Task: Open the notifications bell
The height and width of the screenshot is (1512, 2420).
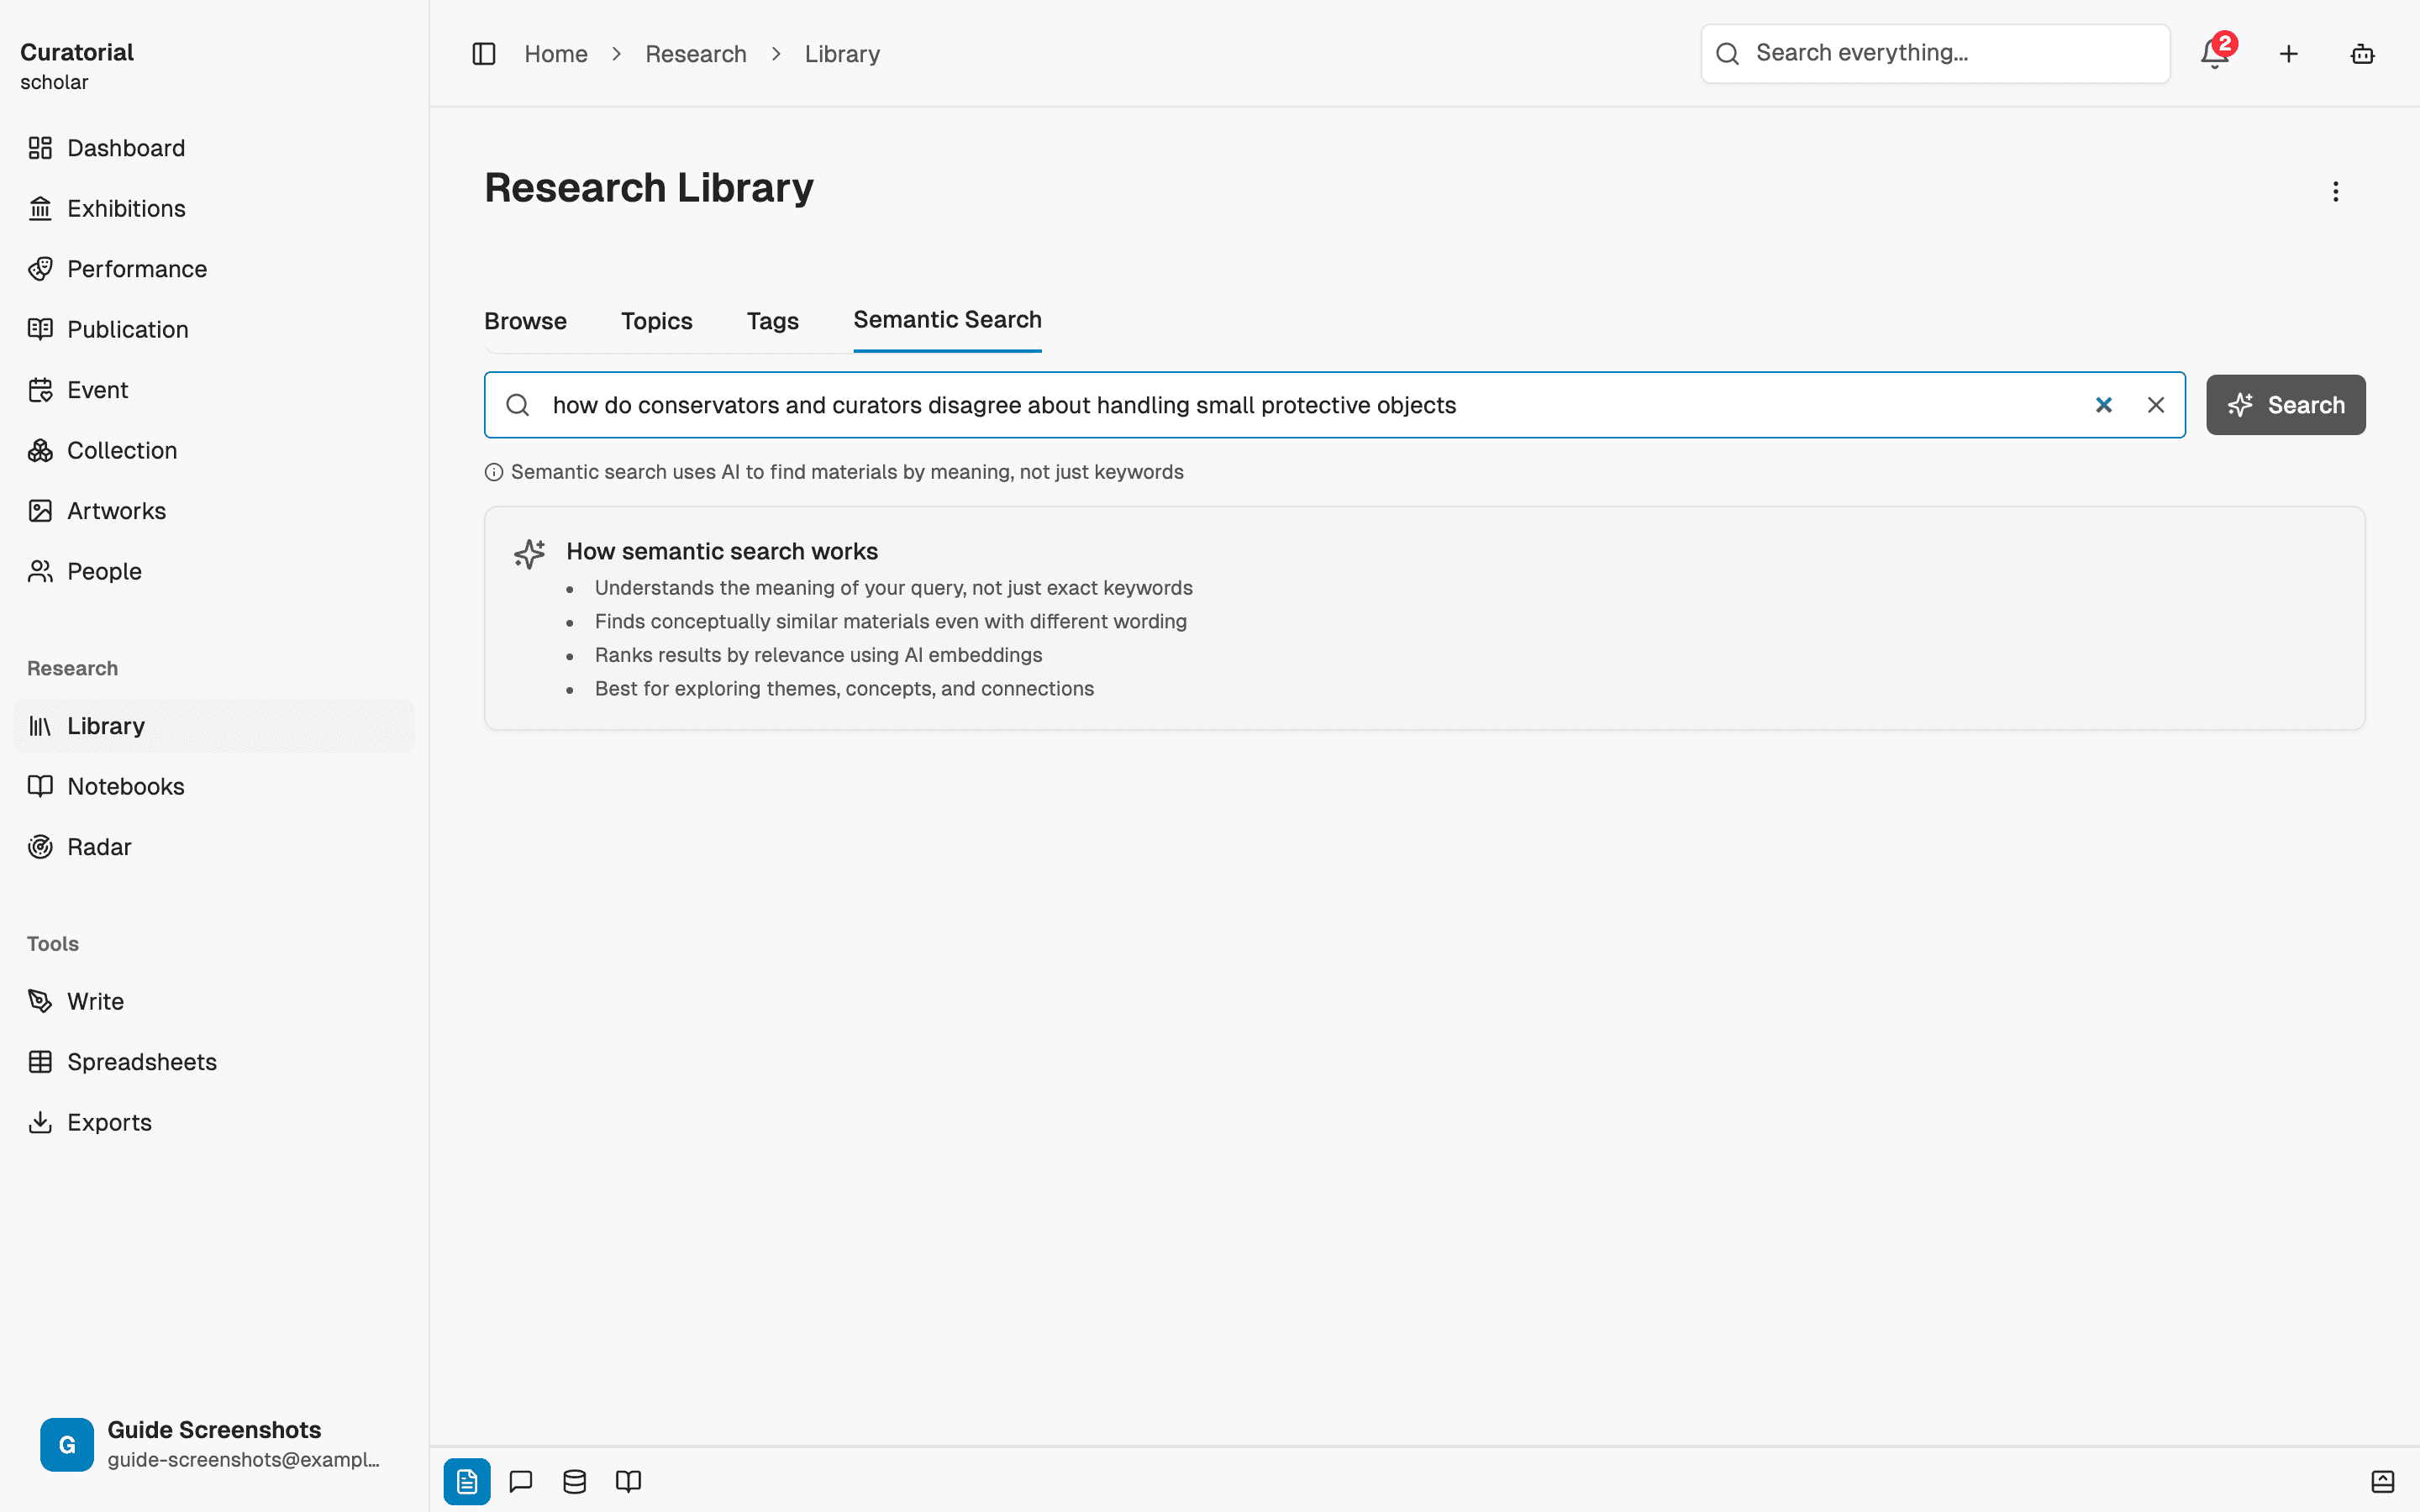Action: pyautogui.click(x=2215, y=54)
